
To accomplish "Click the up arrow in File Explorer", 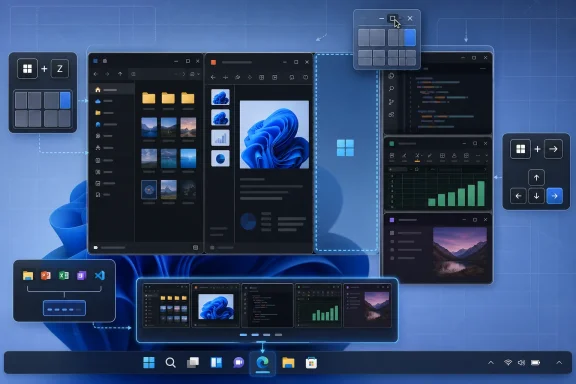I will [120, 74].
